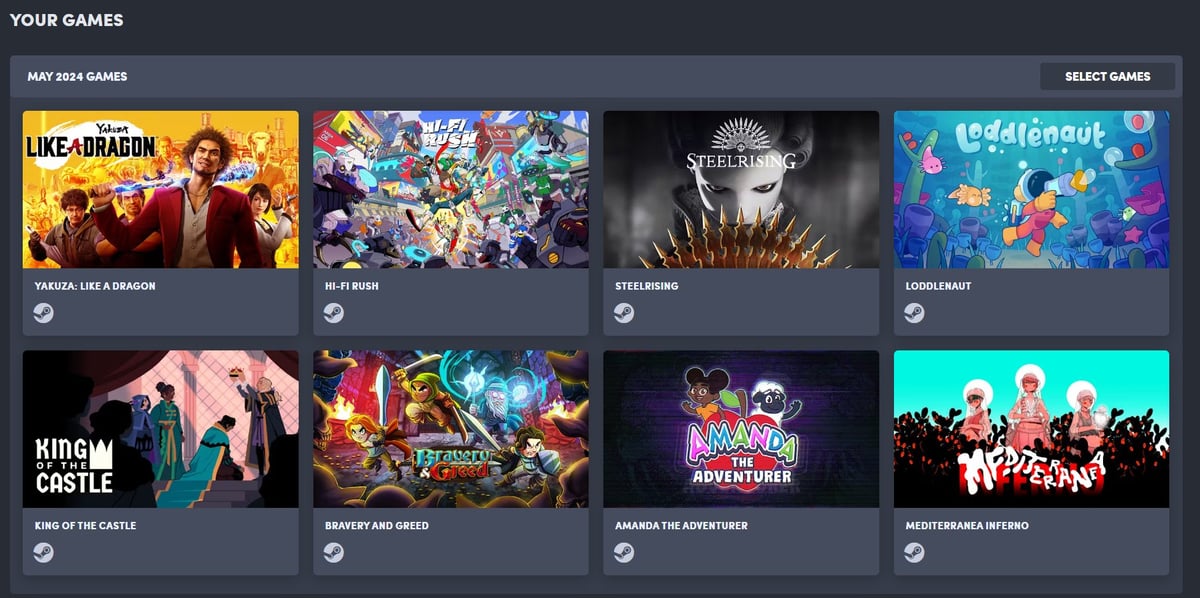Click Steam icon under Mediterranea Inferno

click(914, 553)
